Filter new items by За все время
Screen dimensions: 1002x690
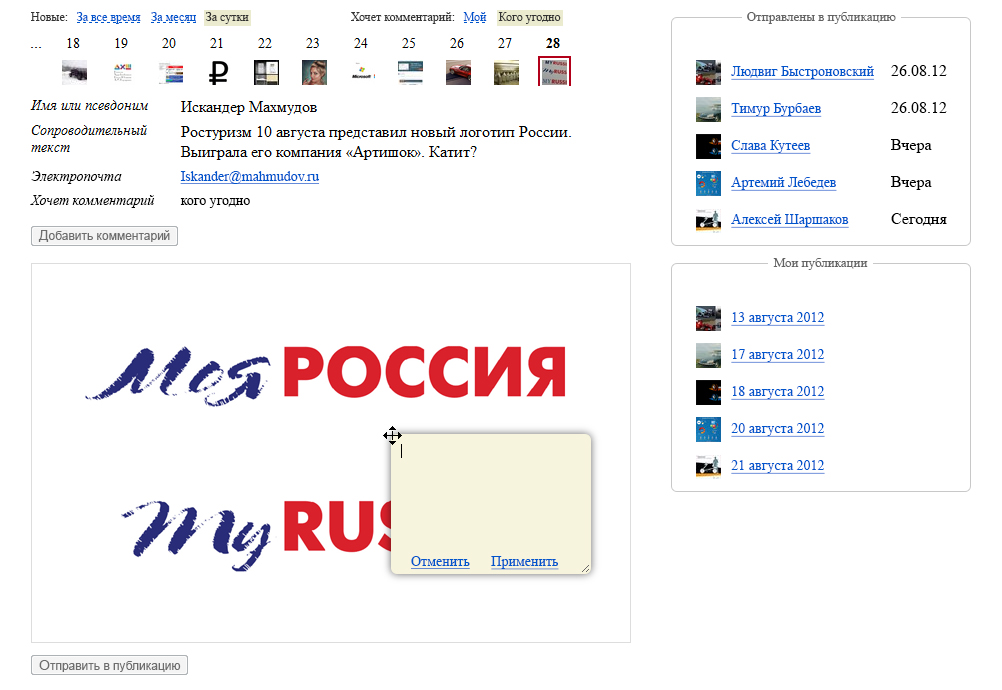[x=109, y=18]
